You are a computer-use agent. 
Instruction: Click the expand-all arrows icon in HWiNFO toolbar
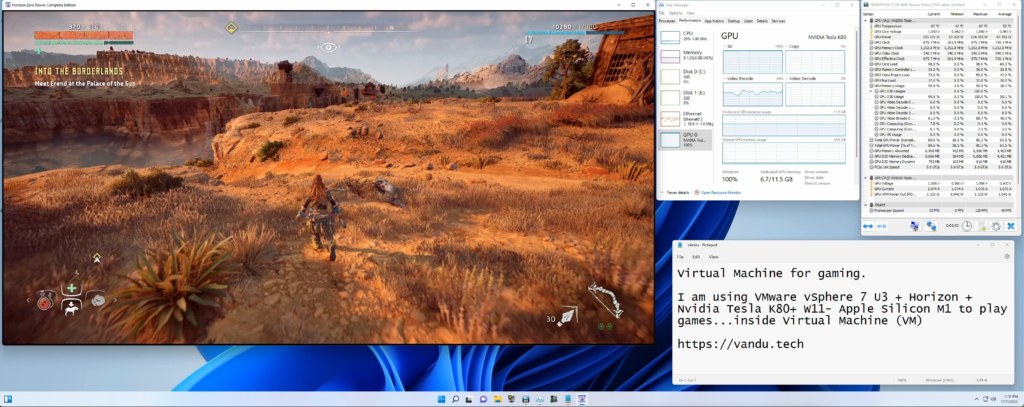(868, 226)
